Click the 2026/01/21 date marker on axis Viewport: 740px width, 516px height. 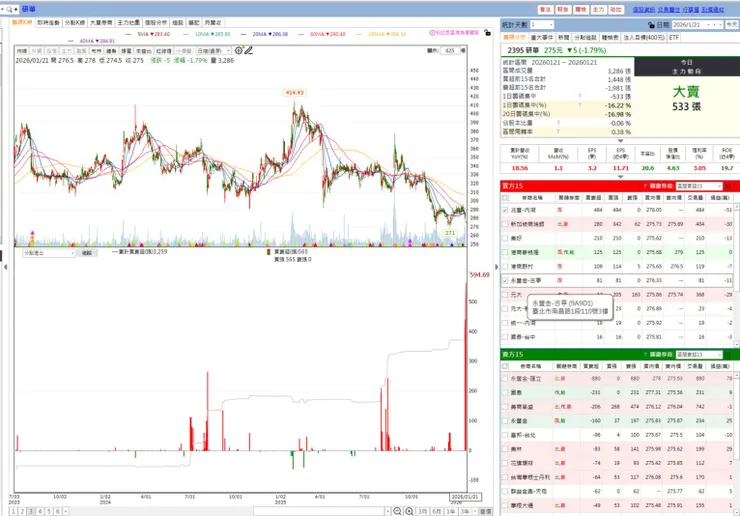(x=465, y=497)
